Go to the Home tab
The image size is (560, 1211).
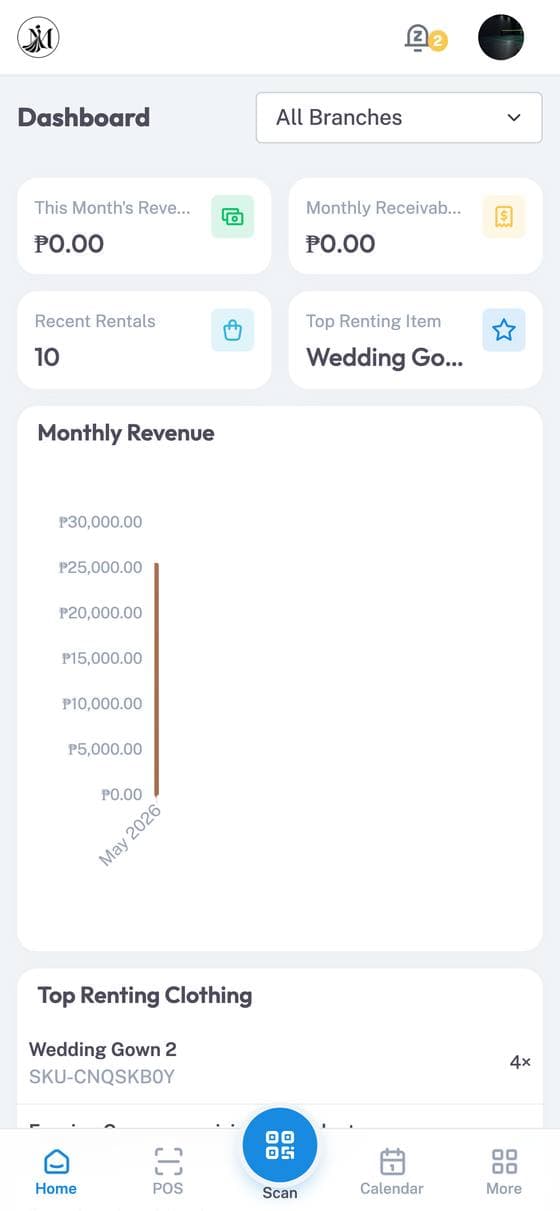point(56,1170)
